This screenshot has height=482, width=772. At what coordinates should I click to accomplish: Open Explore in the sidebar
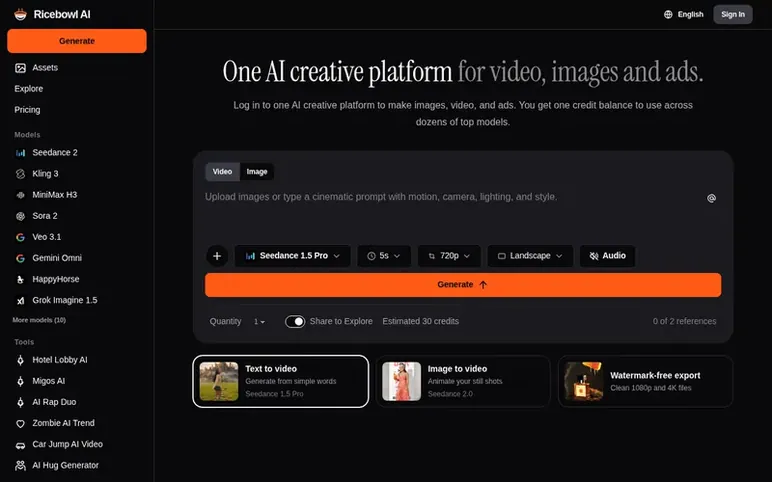(x=29, y=89)
